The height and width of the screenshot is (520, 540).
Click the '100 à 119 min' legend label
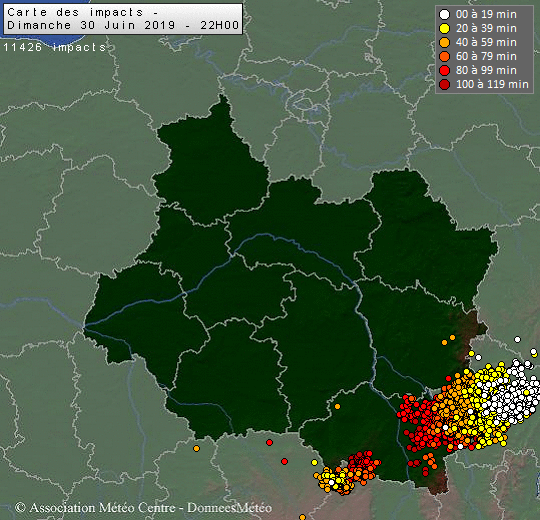tap(492, 84)
